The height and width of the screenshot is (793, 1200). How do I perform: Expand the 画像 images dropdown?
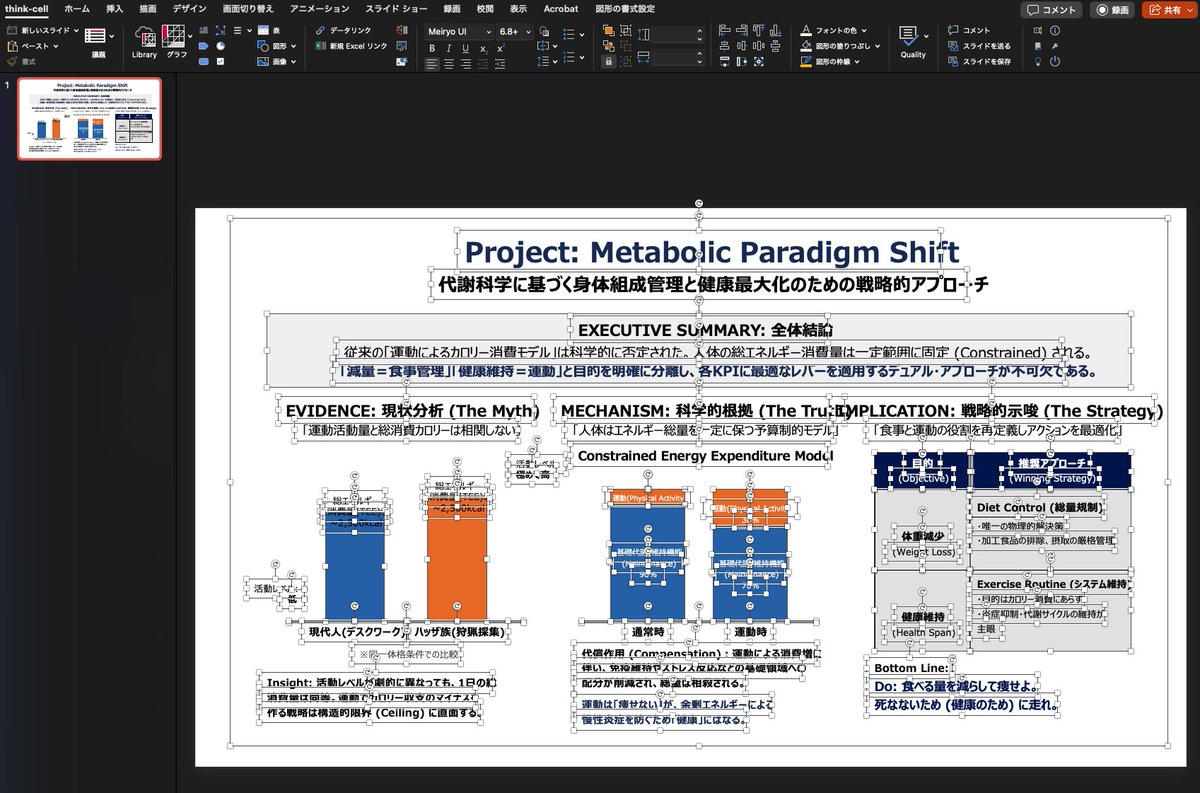(293, 62)
